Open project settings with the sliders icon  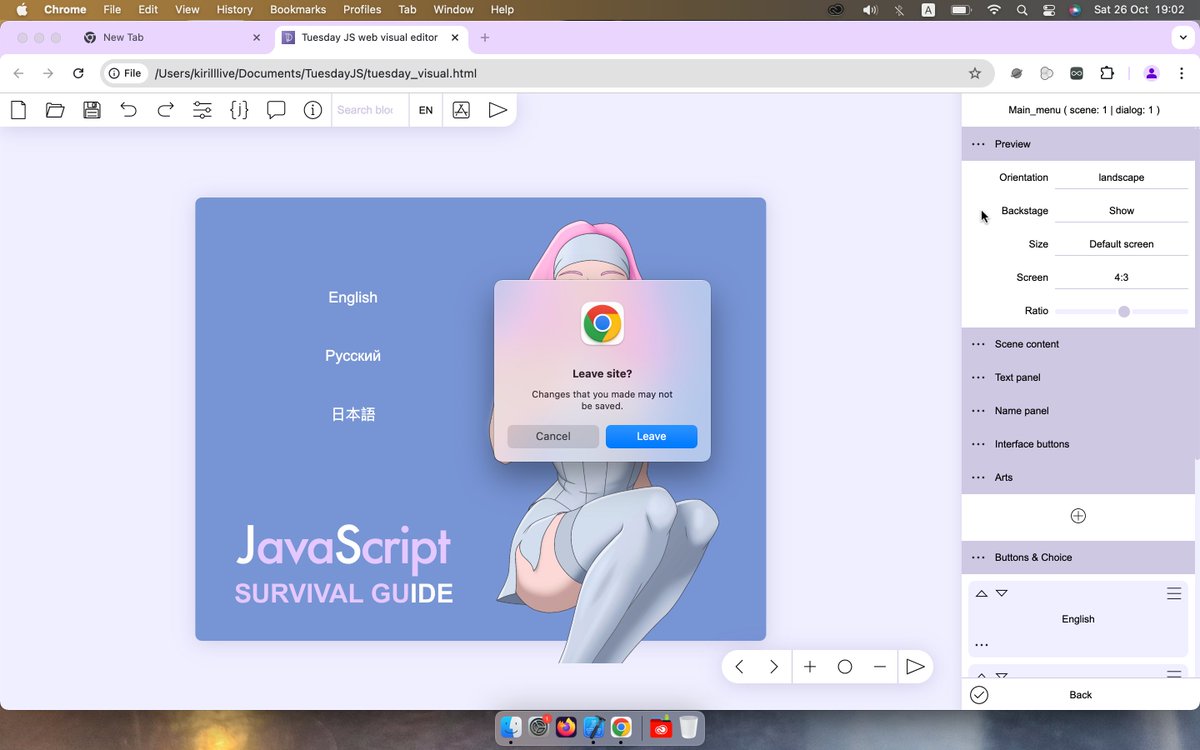coord(202,110)
